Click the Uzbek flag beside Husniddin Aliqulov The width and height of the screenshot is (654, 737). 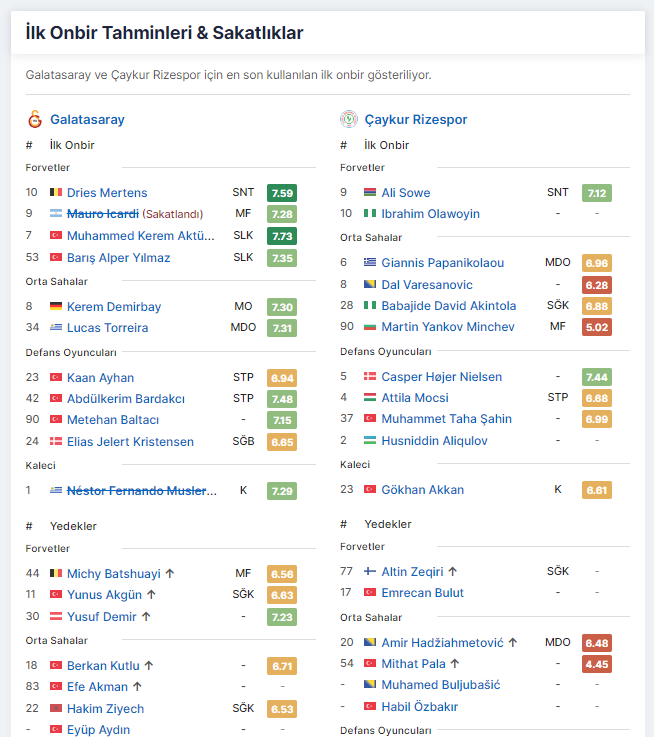click(x=370, y=440)
